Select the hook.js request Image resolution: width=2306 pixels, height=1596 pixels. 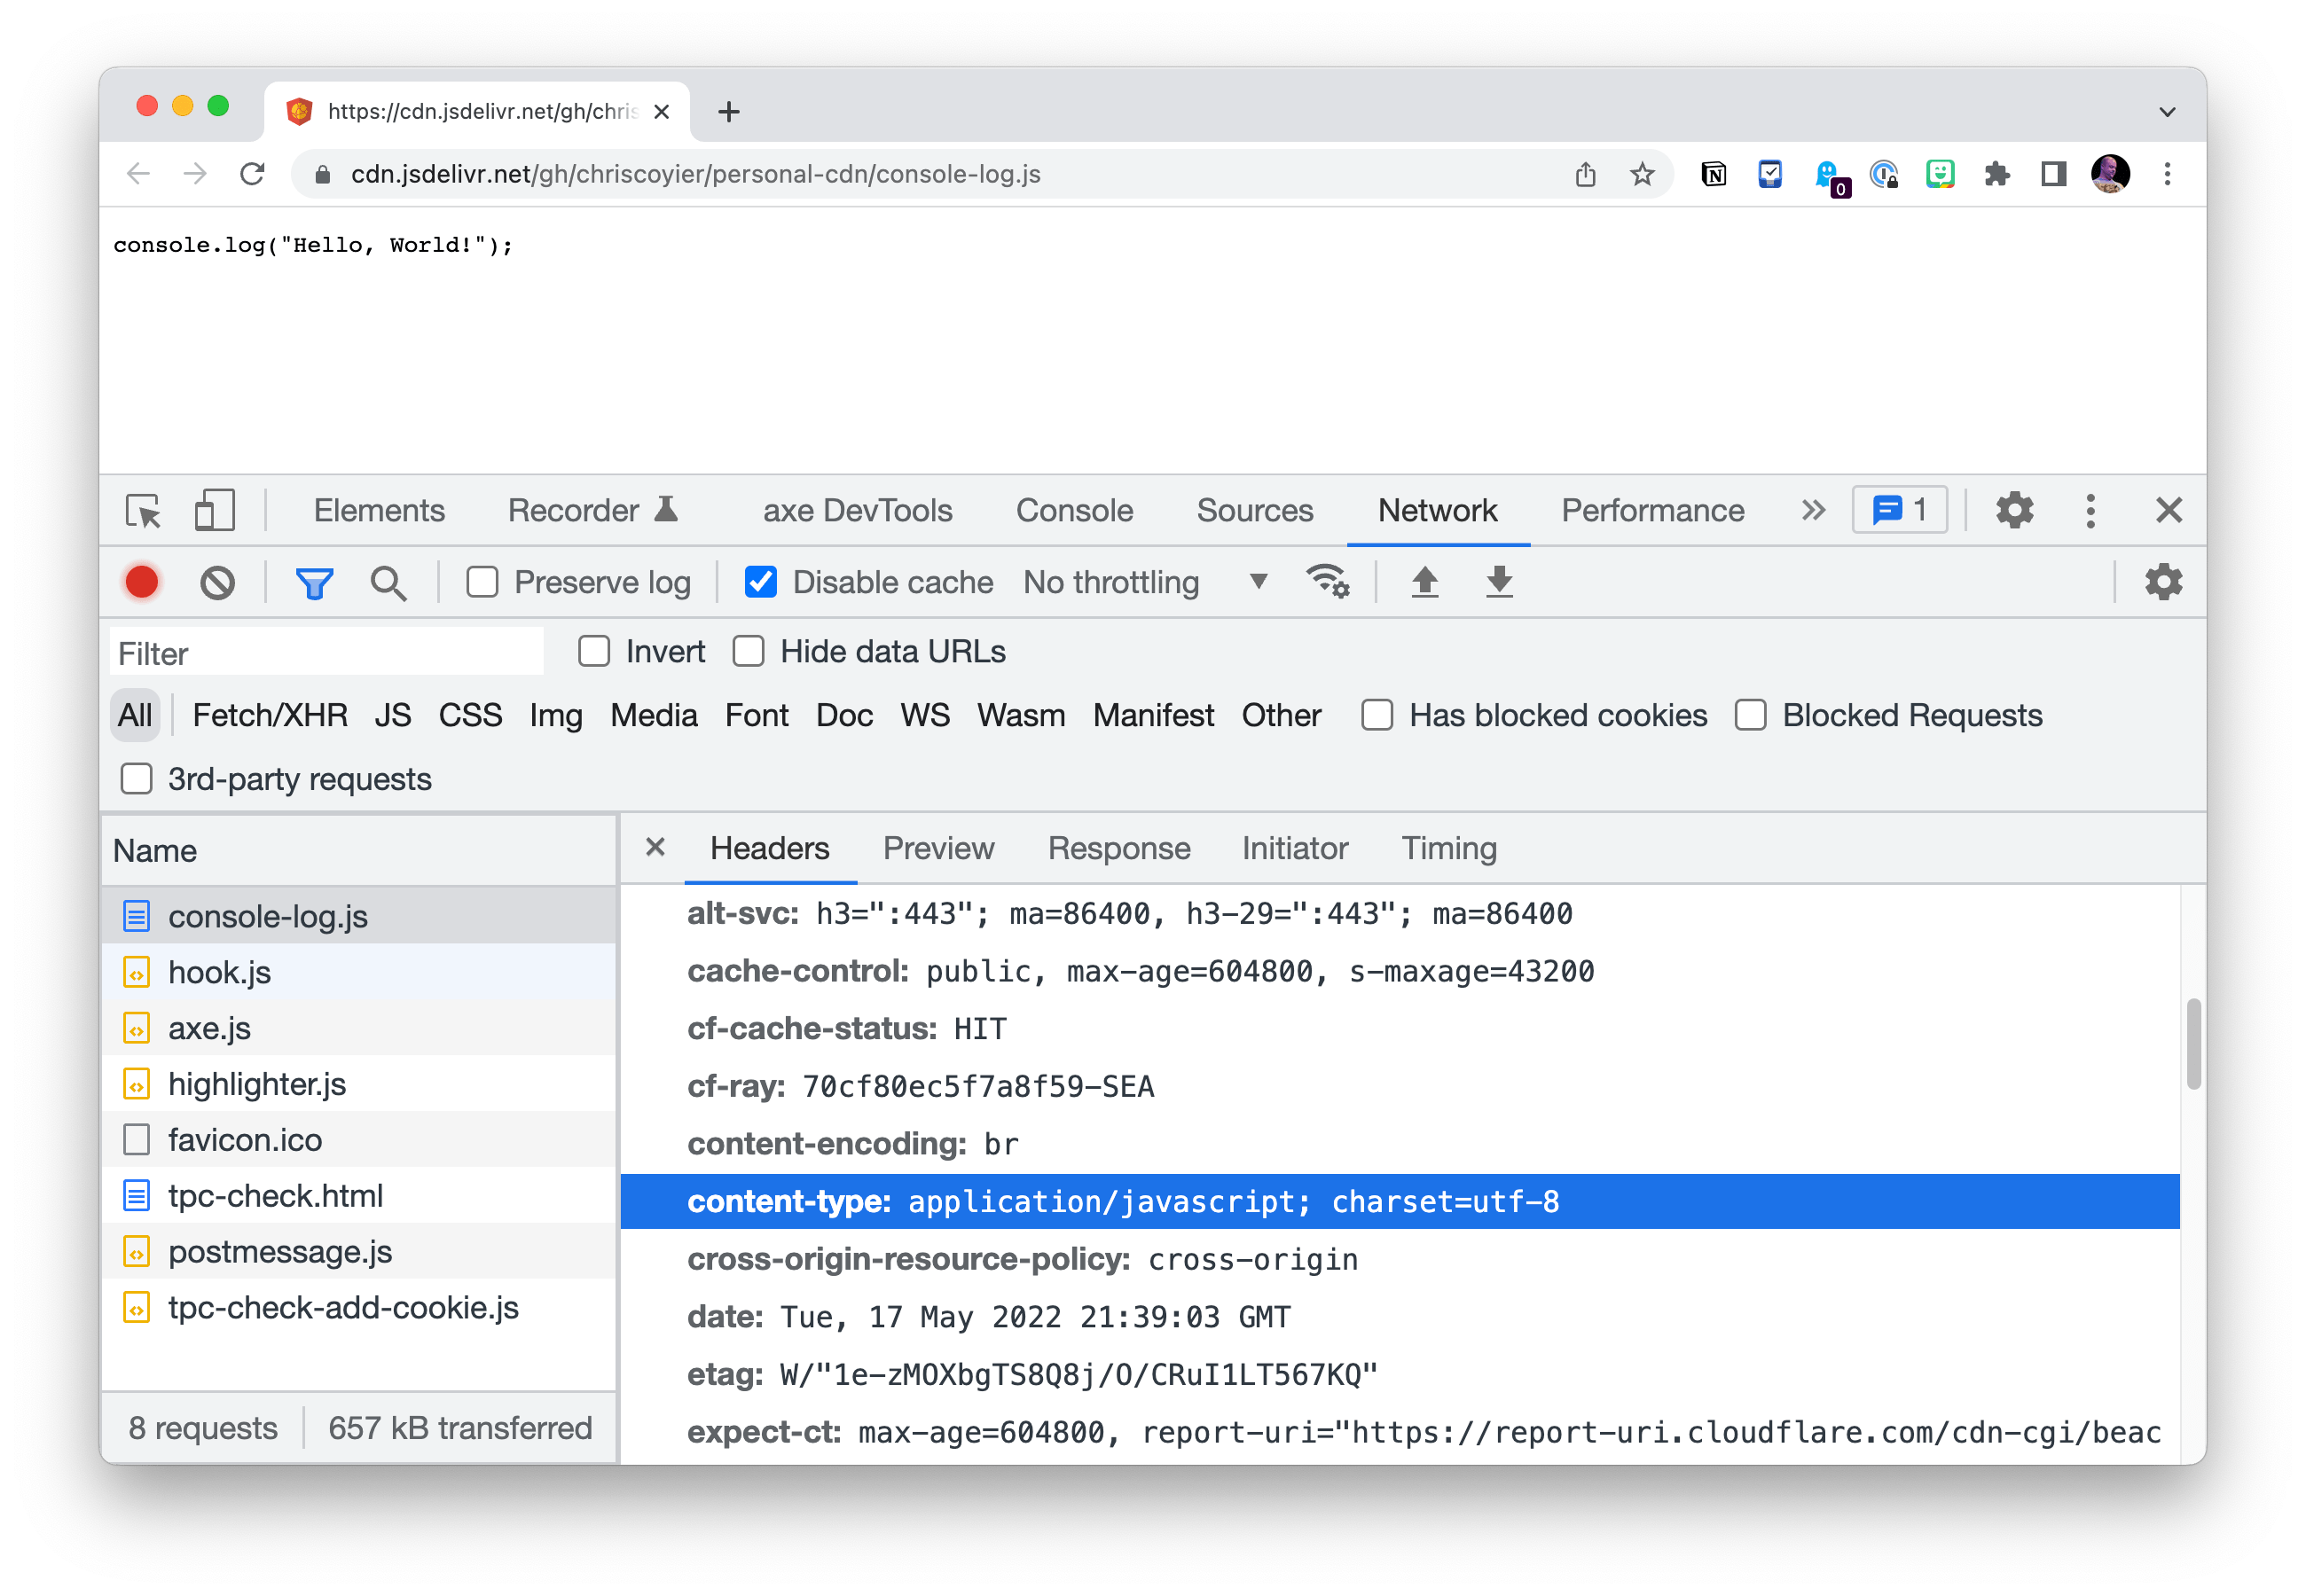[x=219, y=972]
